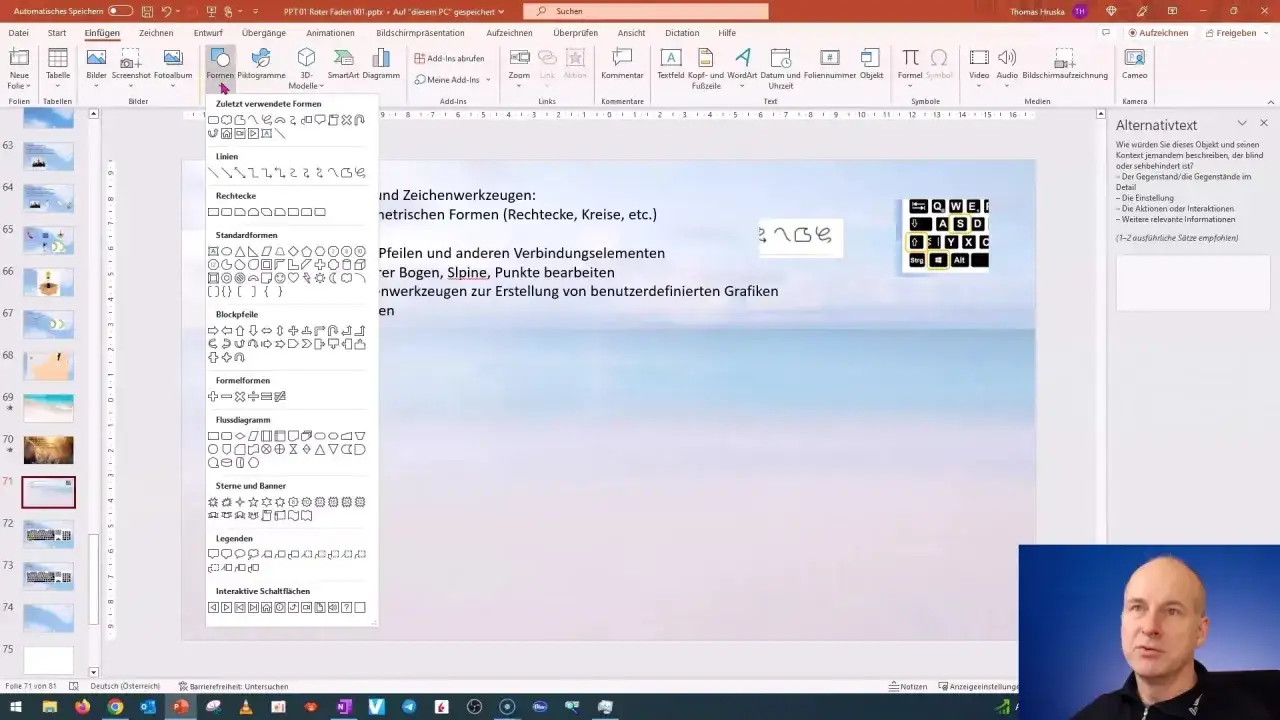Click the Diagramm chart button
Viewport: 1280px width, 720px height.
click(381, 64)
